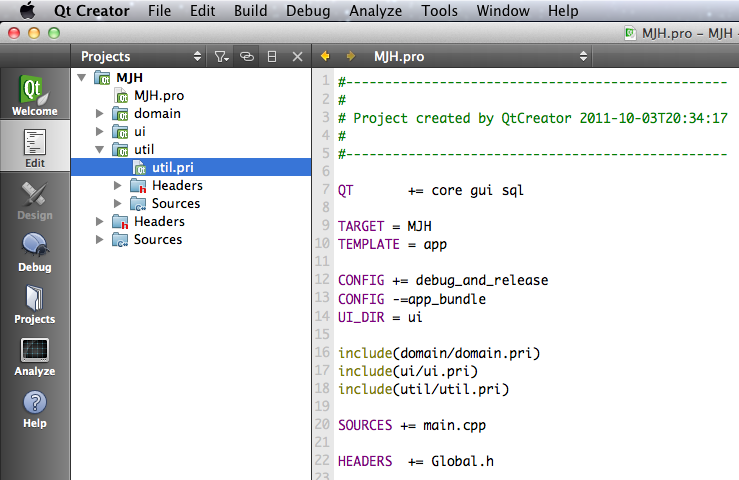739x480 pixels.
Task: Open the Welcome mode
Action: [x=34, y=95]
